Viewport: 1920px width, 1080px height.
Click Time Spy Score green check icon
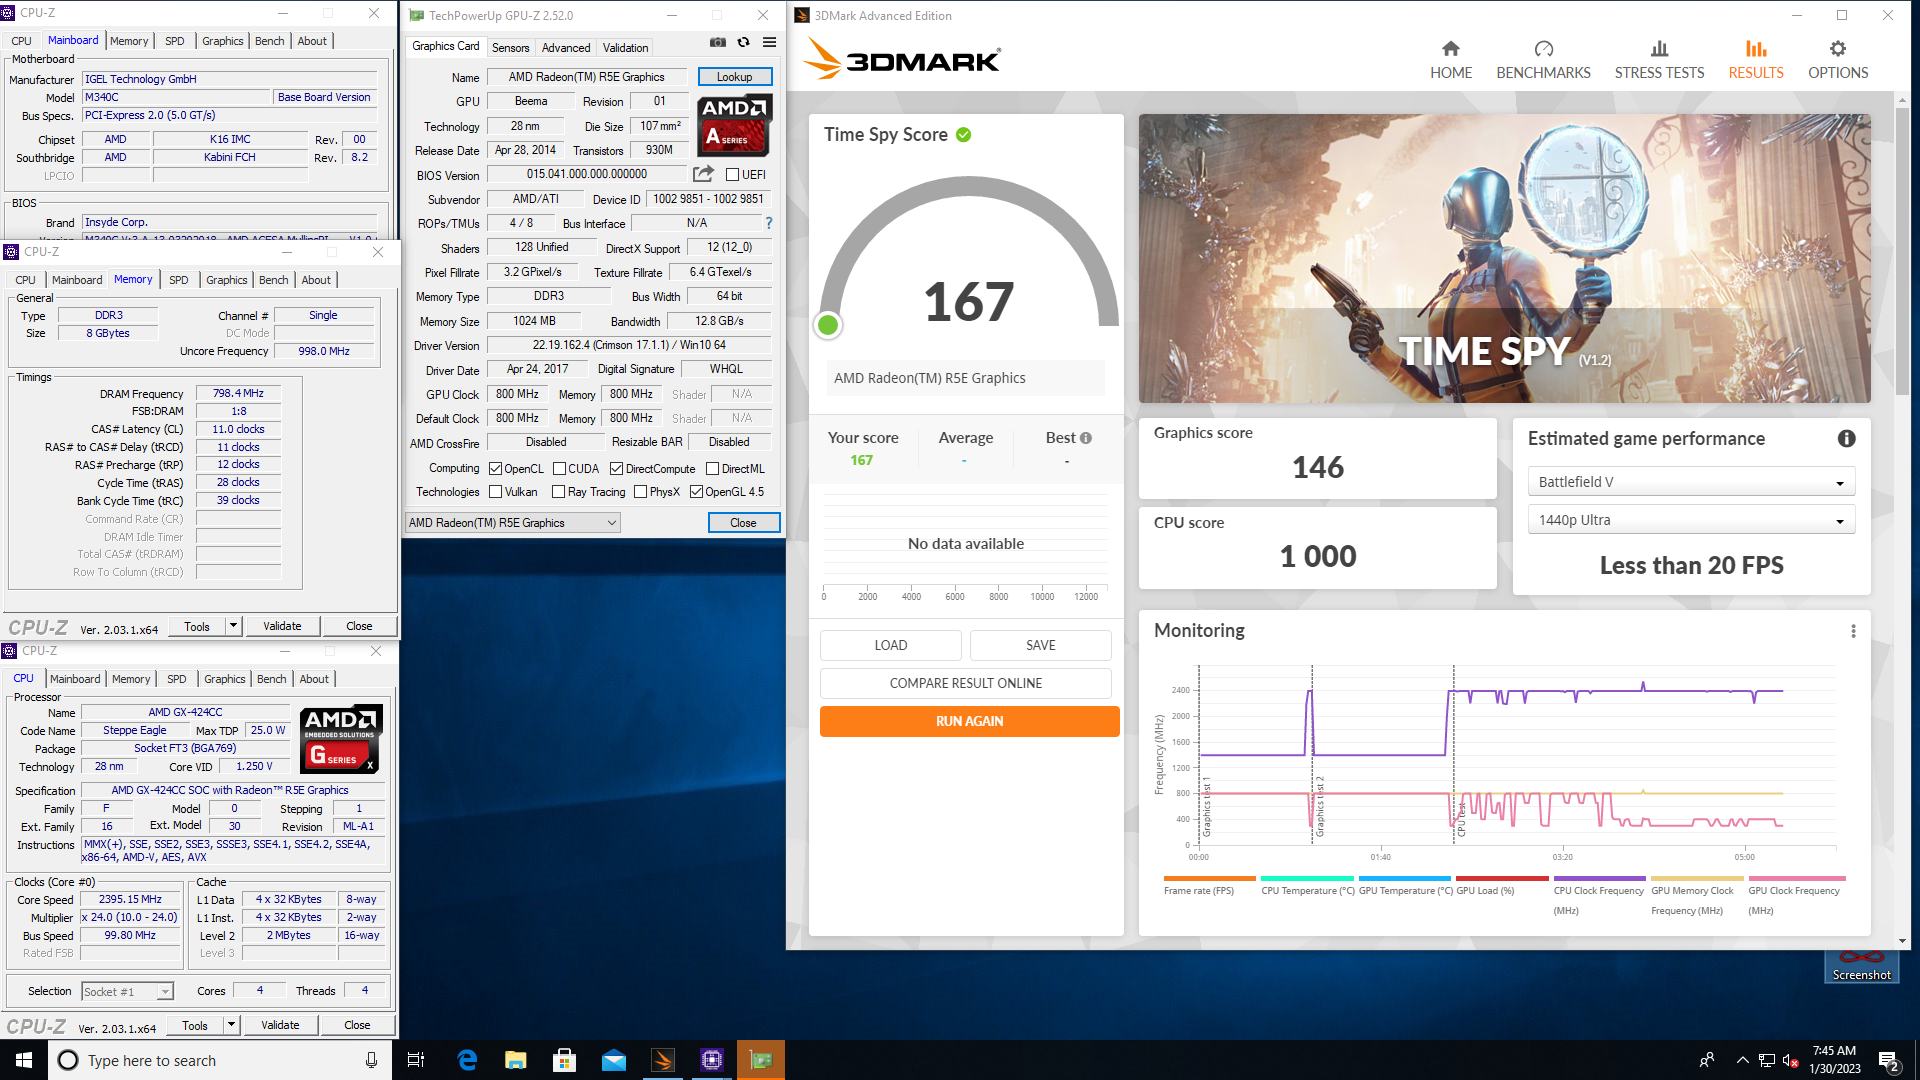pyautogui.click(x=963, y=135)
